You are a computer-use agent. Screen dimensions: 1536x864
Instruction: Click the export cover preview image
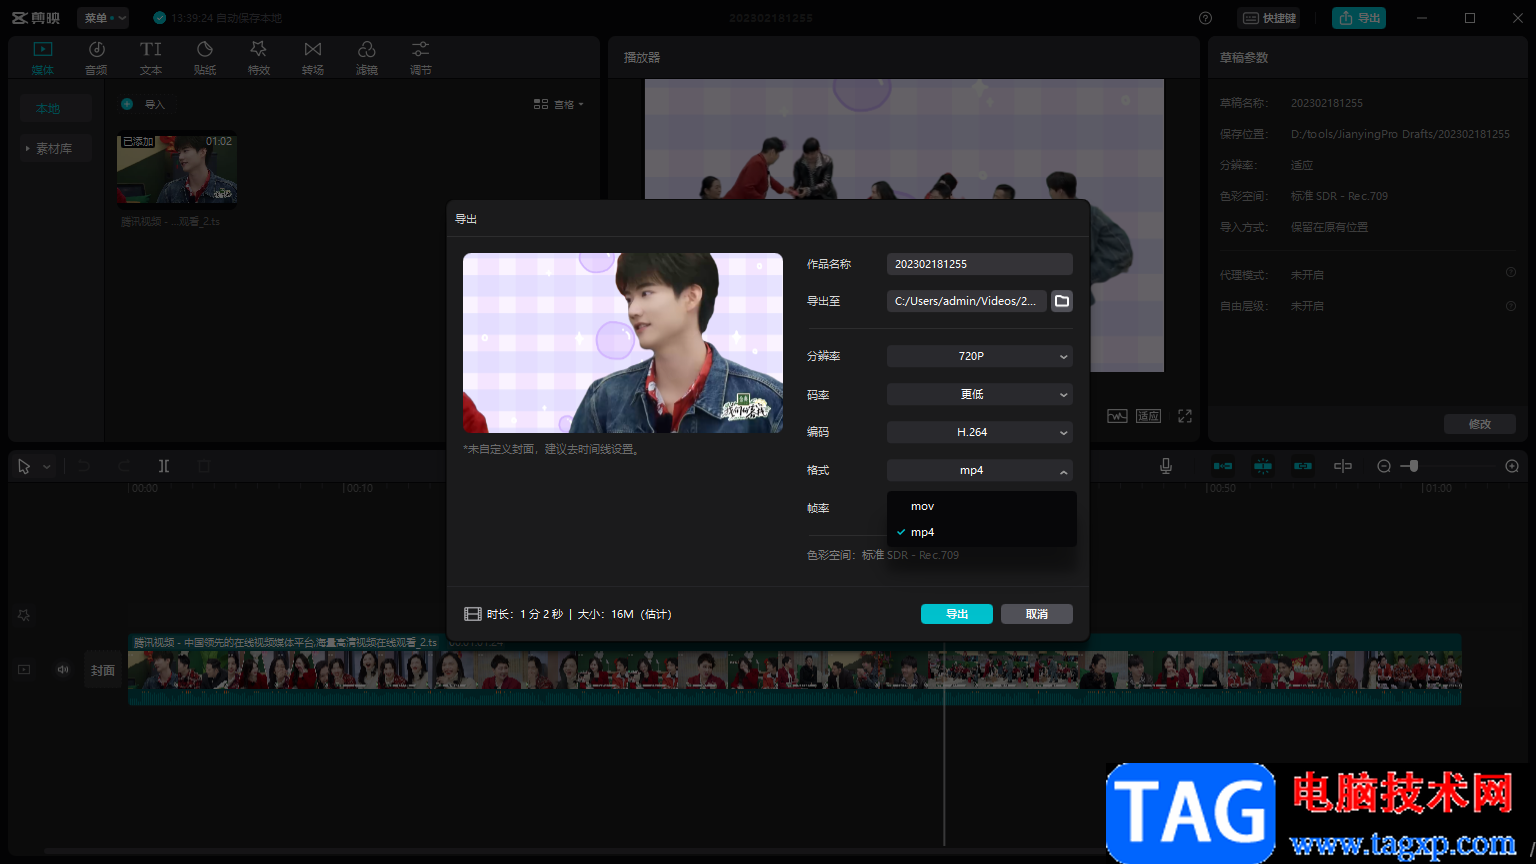(623, 343)
